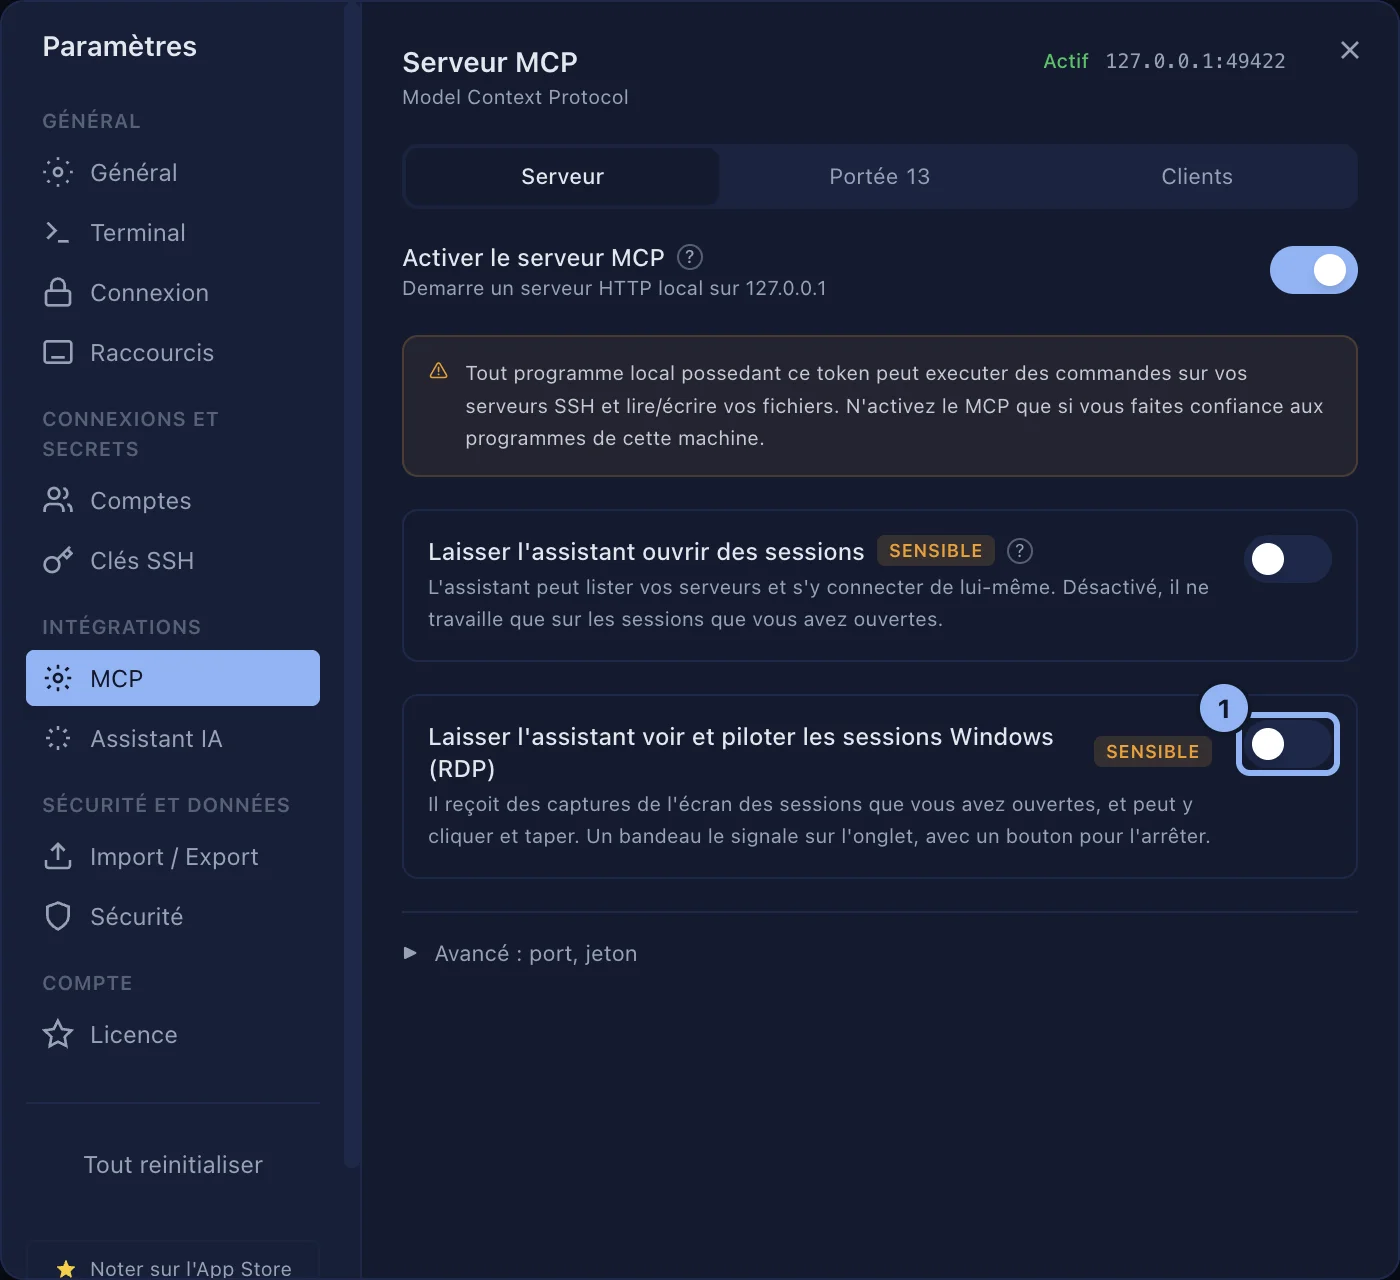Click the Comptes users icon
The height and width of the screenshot is (1280, 1400).
(58, 500)
